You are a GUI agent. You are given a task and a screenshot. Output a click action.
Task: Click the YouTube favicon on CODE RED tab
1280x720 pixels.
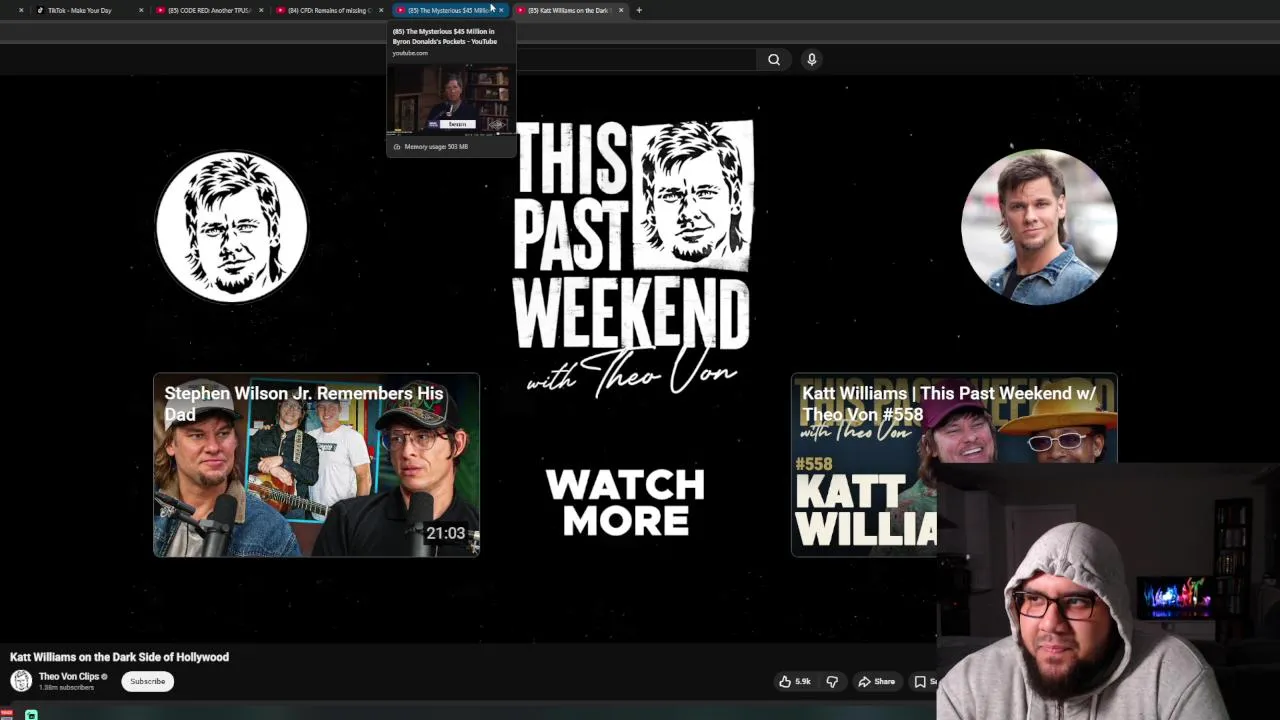(160, 10)
